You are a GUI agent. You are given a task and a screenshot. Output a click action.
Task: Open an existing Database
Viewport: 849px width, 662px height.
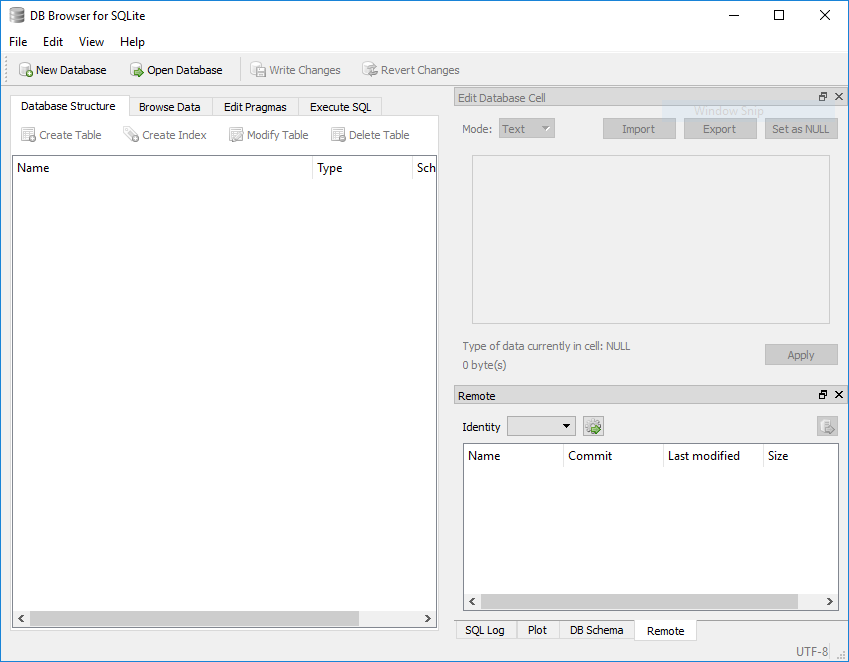176,70
